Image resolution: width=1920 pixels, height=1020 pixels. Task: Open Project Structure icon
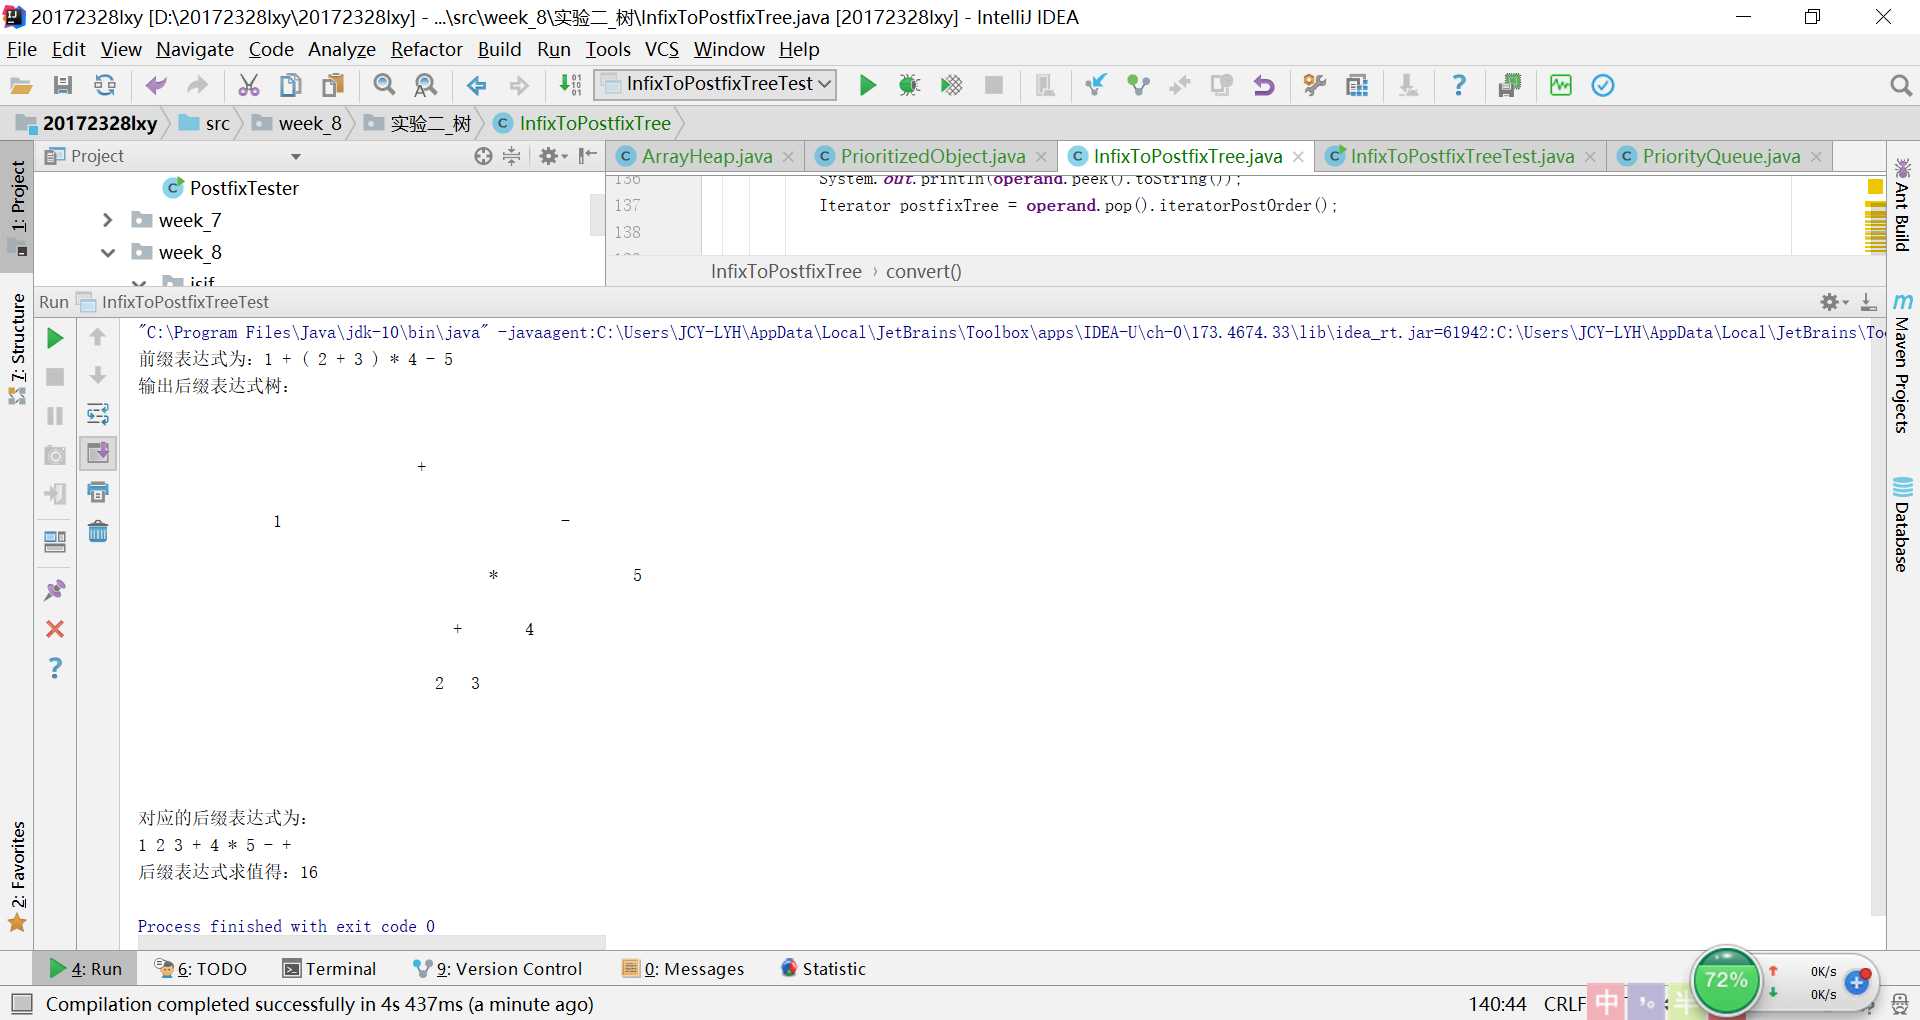[1357, 86]
